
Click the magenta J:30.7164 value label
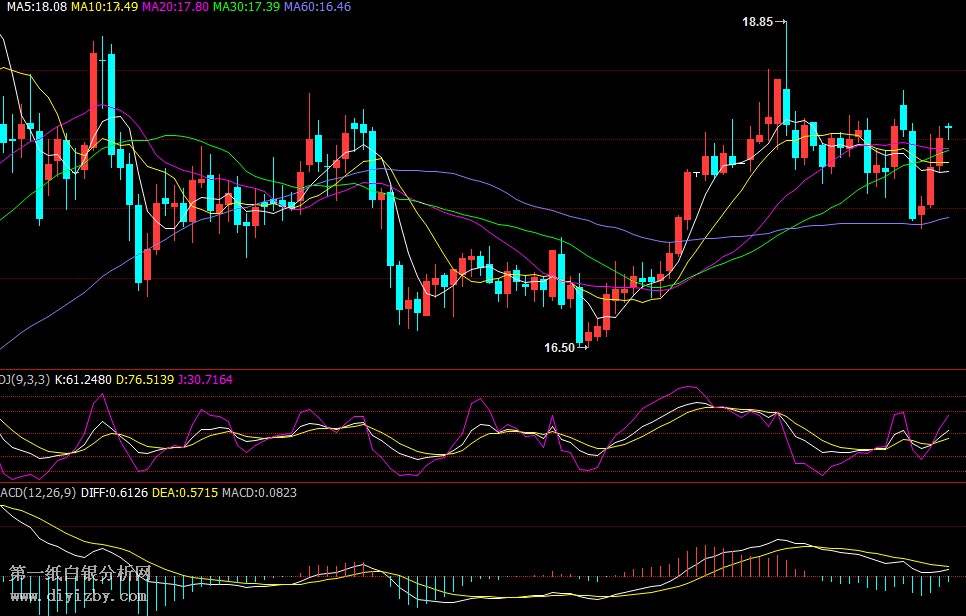(x=205, y=380)
